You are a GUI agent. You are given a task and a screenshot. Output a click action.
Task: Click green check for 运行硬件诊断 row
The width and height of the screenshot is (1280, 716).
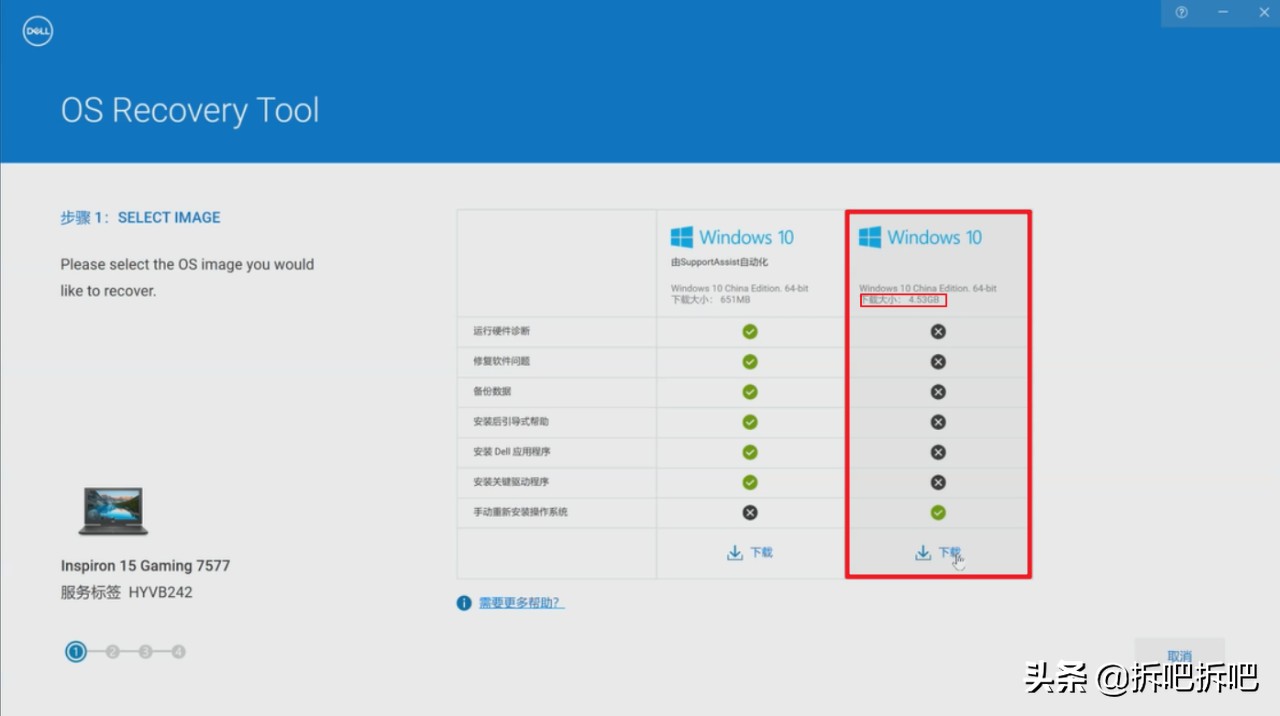(750, 331)
